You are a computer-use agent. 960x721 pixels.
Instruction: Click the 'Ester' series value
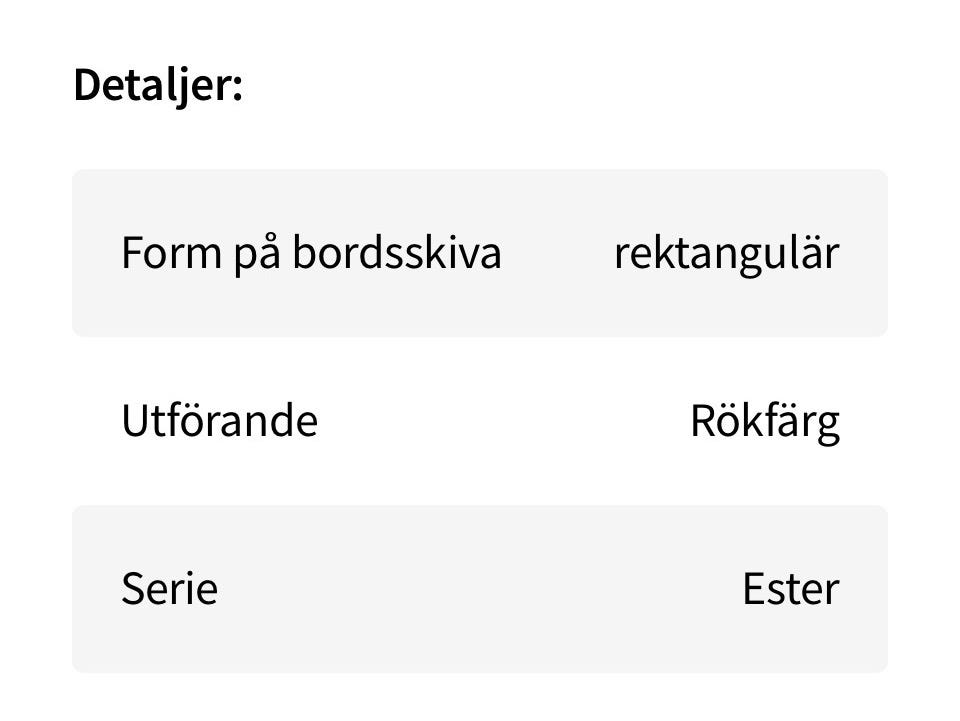(x=790, y=590)
